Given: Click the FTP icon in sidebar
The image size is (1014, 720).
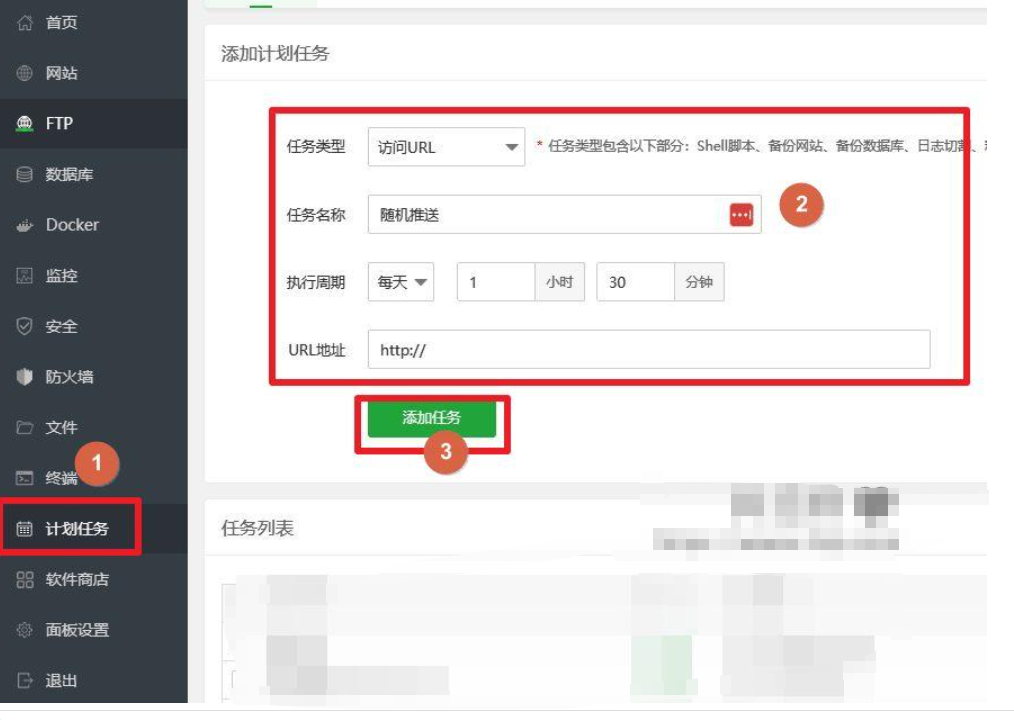Looking at the screenshot, I should pyautogui.click(x=25, y=124).
